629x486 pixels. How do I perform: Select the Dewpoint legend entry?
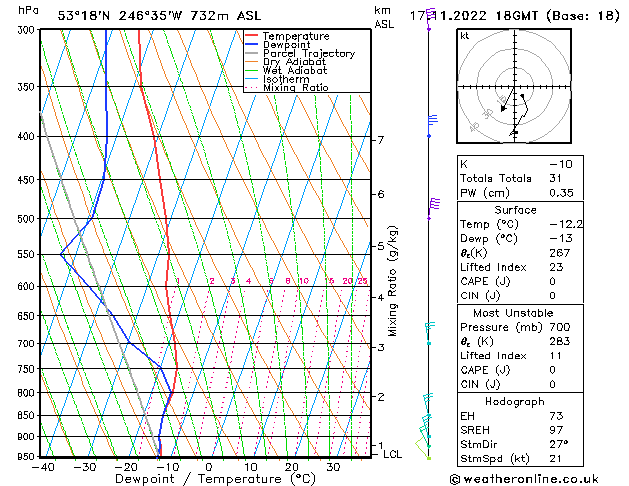tap(289, 45)
